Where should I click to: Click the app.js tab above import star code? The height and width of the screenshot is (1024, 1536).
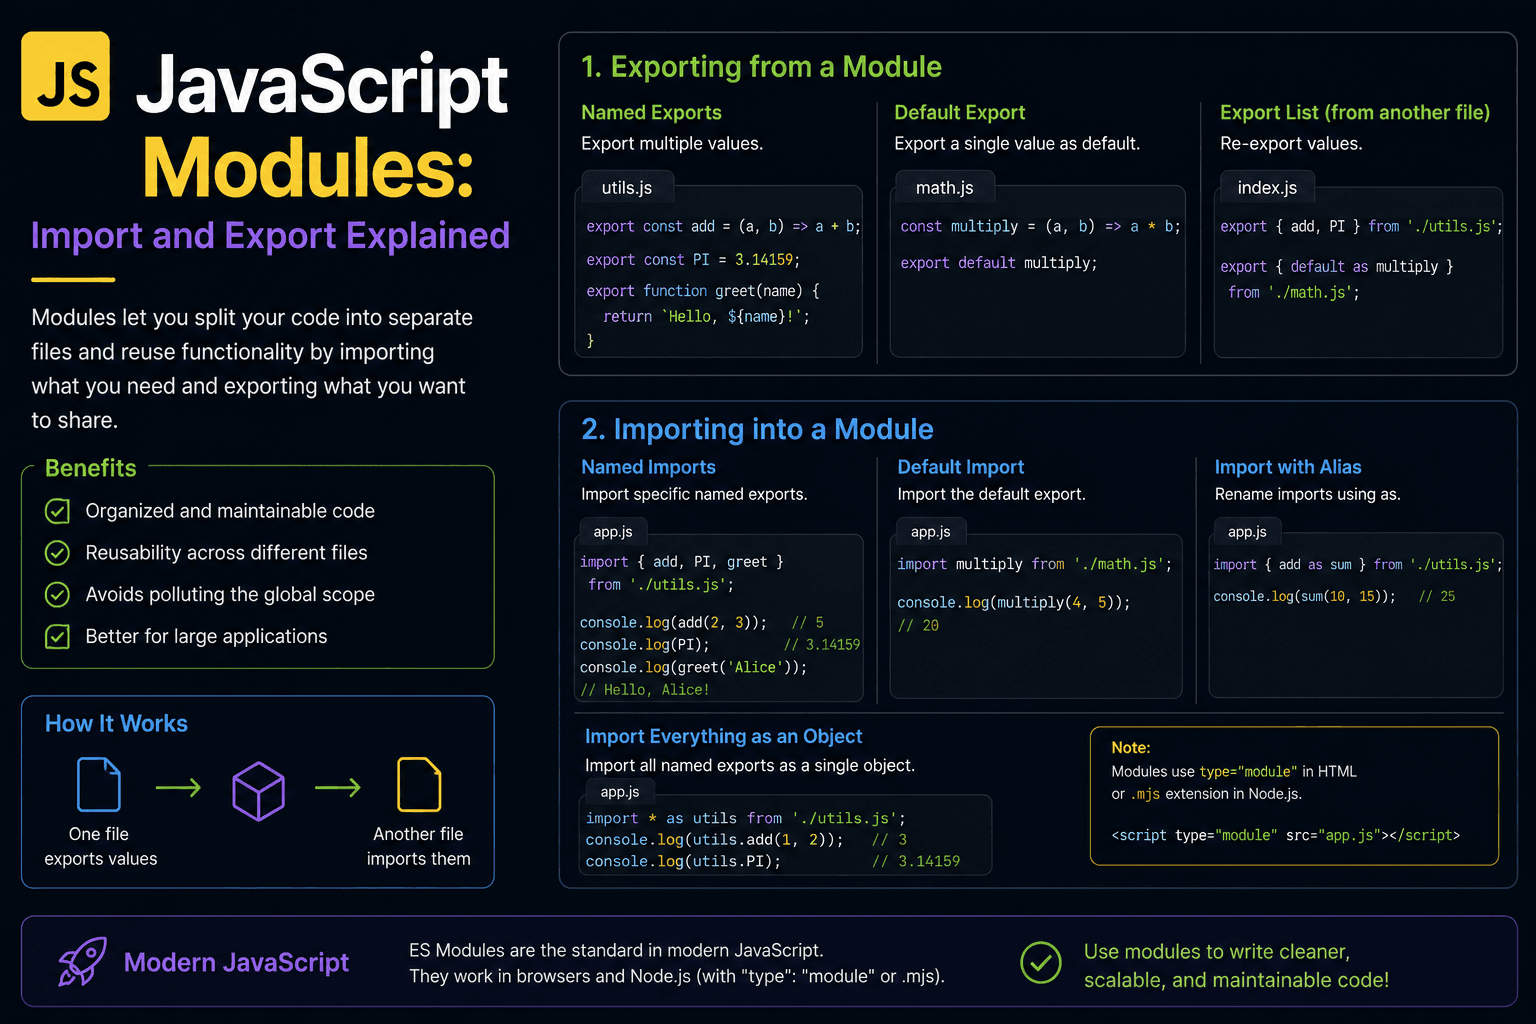619,791
